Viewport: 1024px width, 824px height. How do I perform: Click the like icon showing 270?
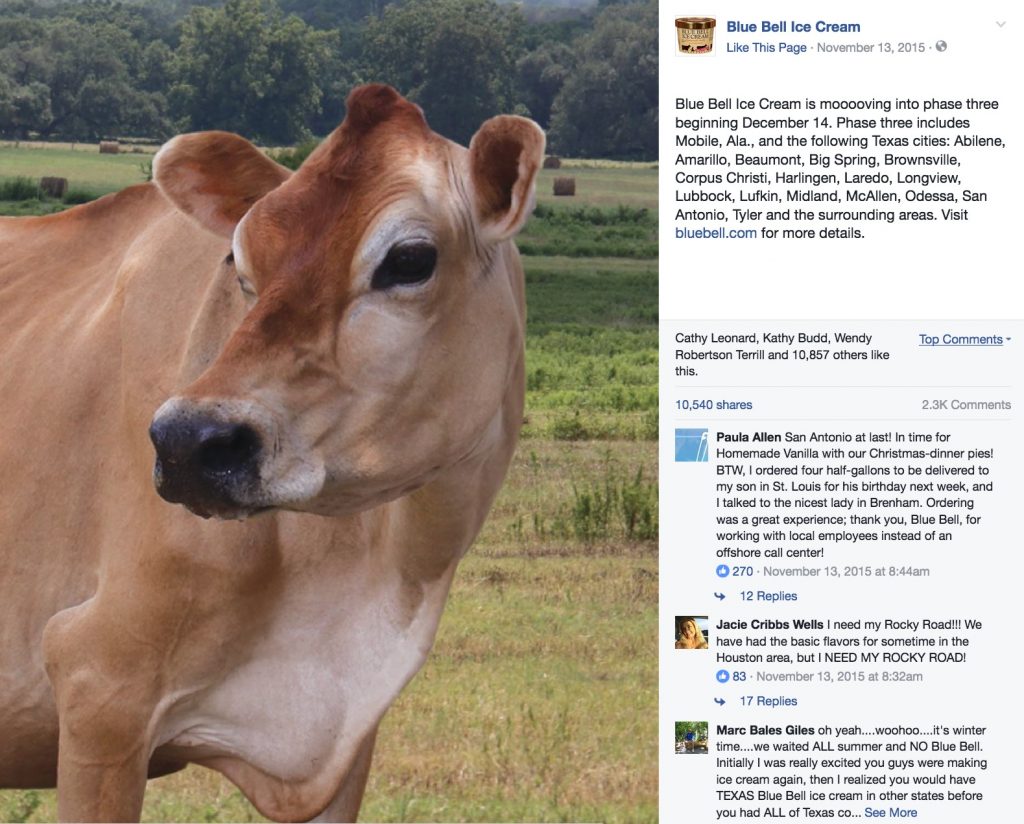[722, 571]
